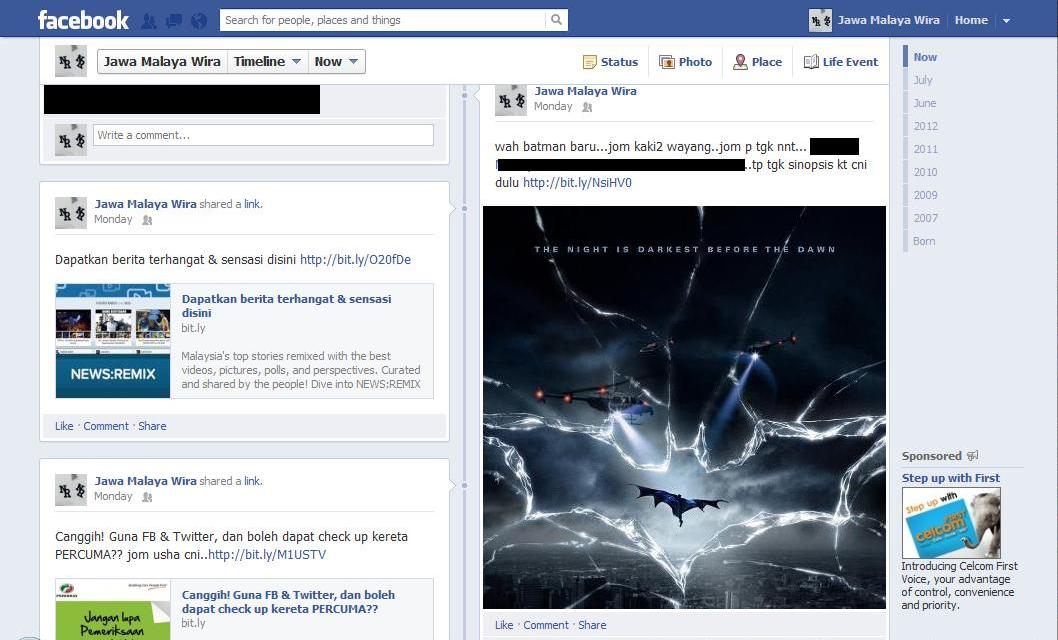Click profile picture in top navigation bar
Viewport: 1058px width, 640px height.
pos(820,20)
